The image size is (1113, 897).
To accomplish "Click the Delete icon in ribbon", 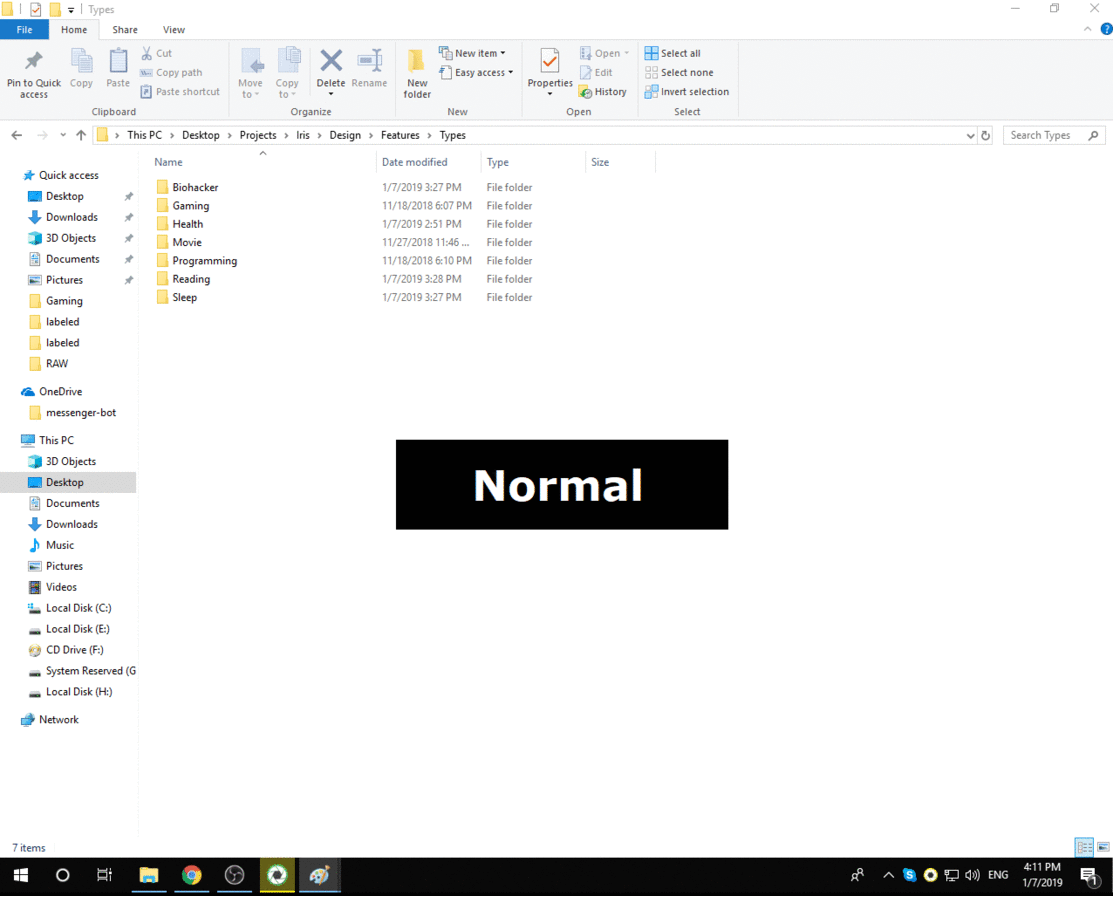I will click(331, 62).
